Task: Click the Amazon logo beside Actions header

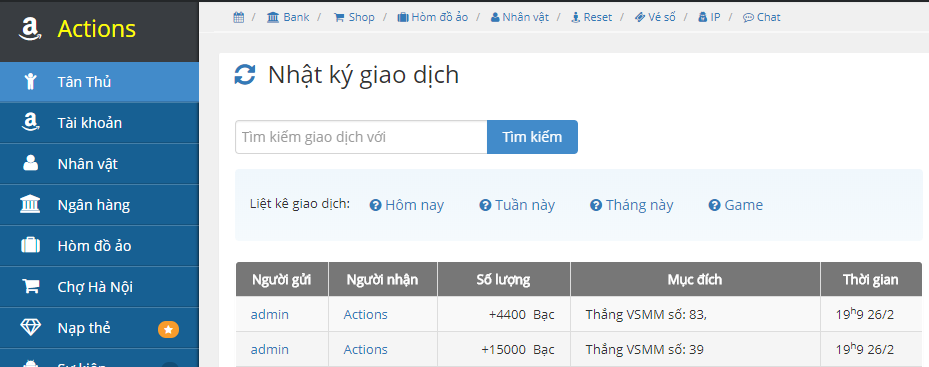Action: 29,29
